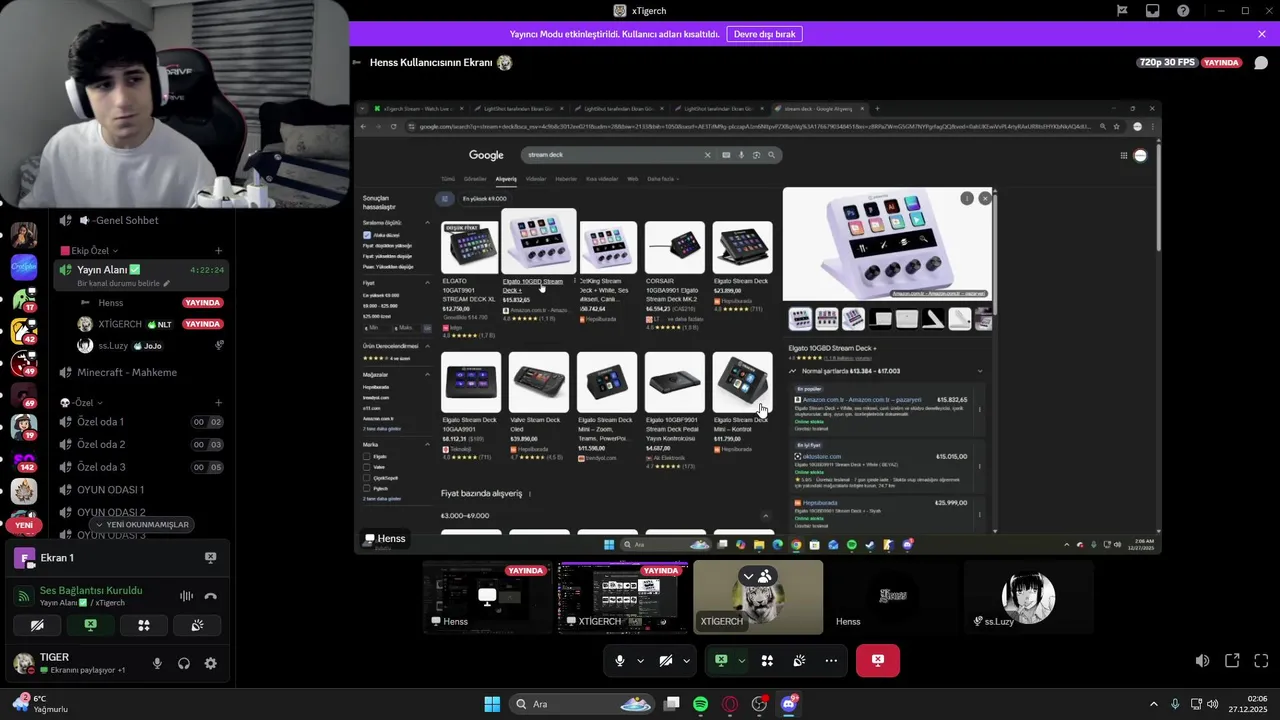Dismiss the purple Streamer Mode banner
Screen dimensions: 1280x720
(x=1262, y=34)
